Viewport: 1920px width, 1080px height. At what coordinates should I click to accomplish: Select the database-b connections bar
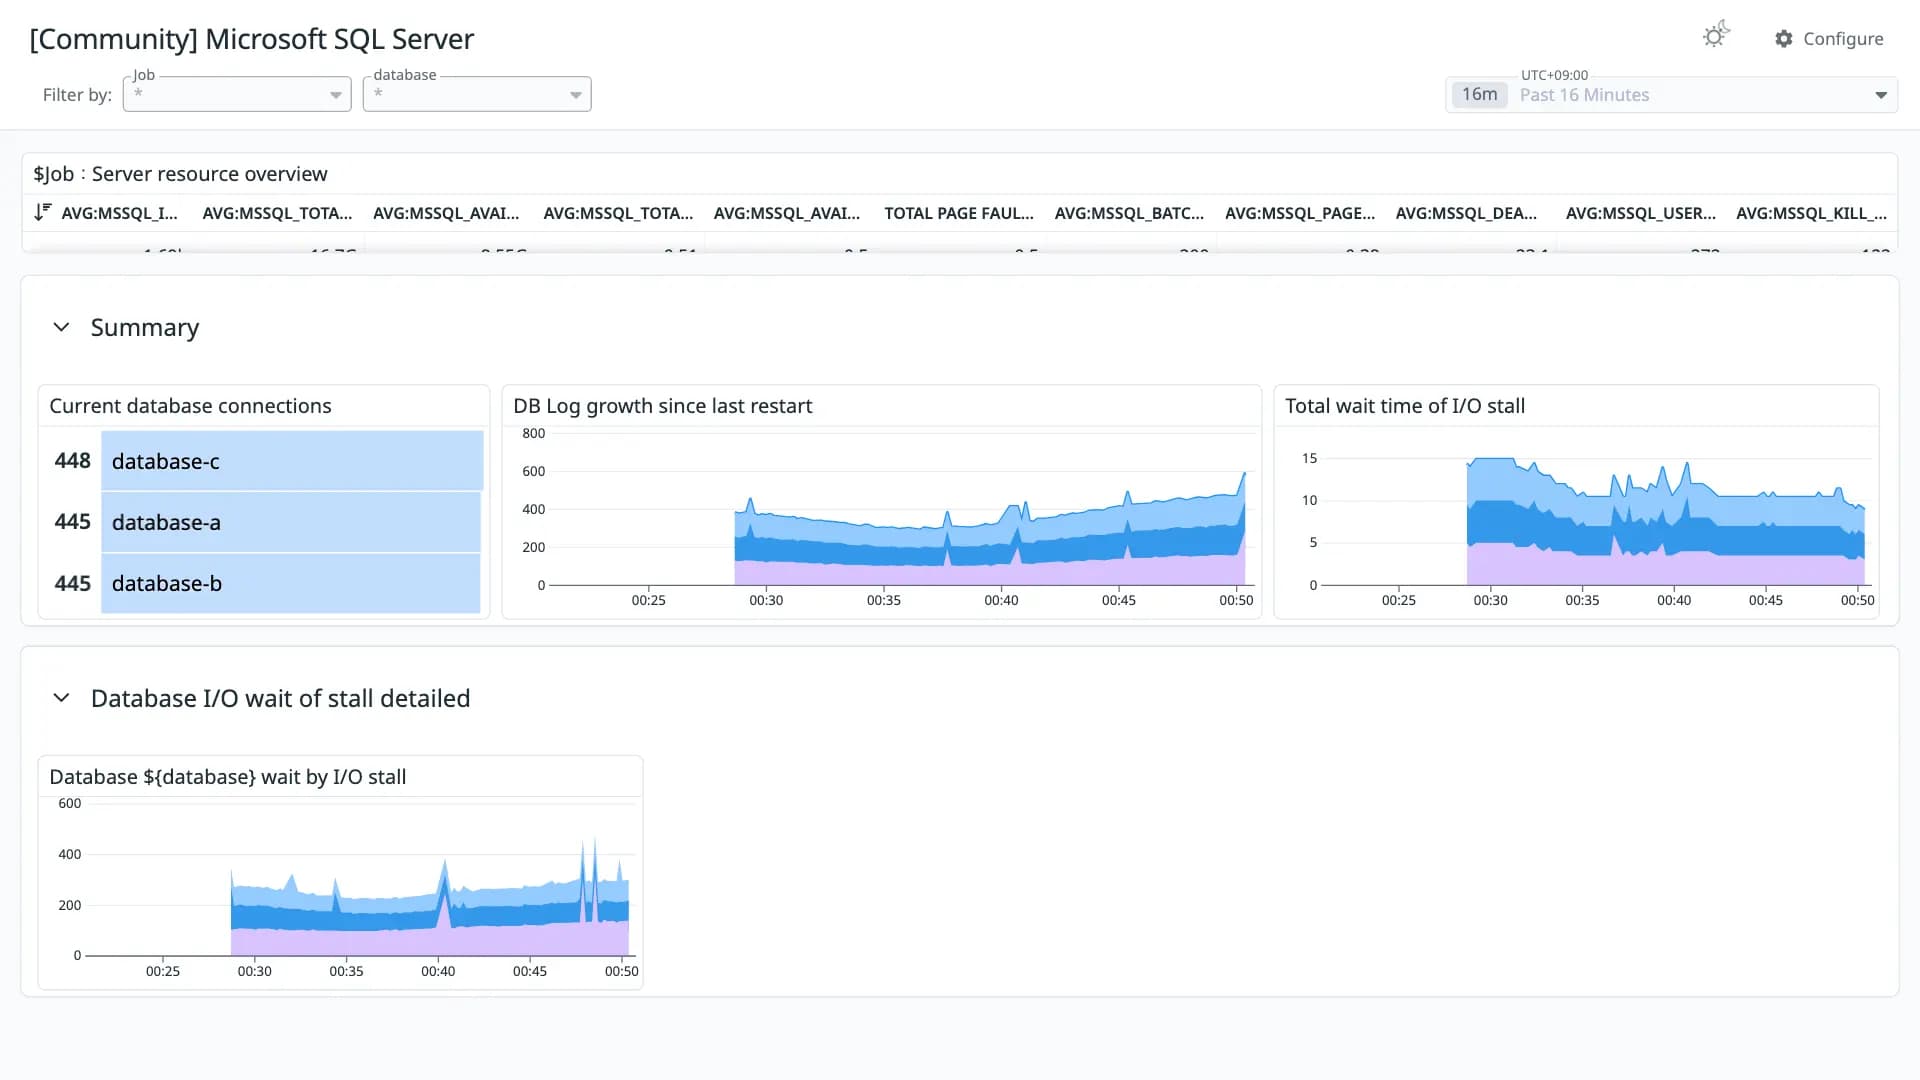click(291, 583)
